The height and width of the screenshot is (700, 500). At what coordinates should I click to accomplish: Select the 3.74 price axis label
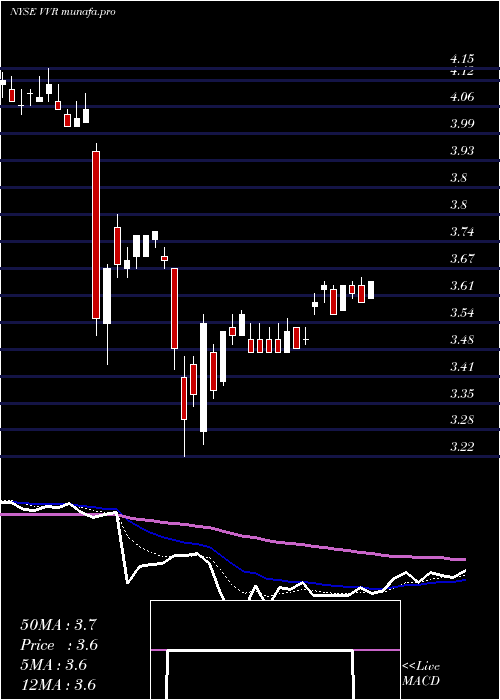[462, 232]
